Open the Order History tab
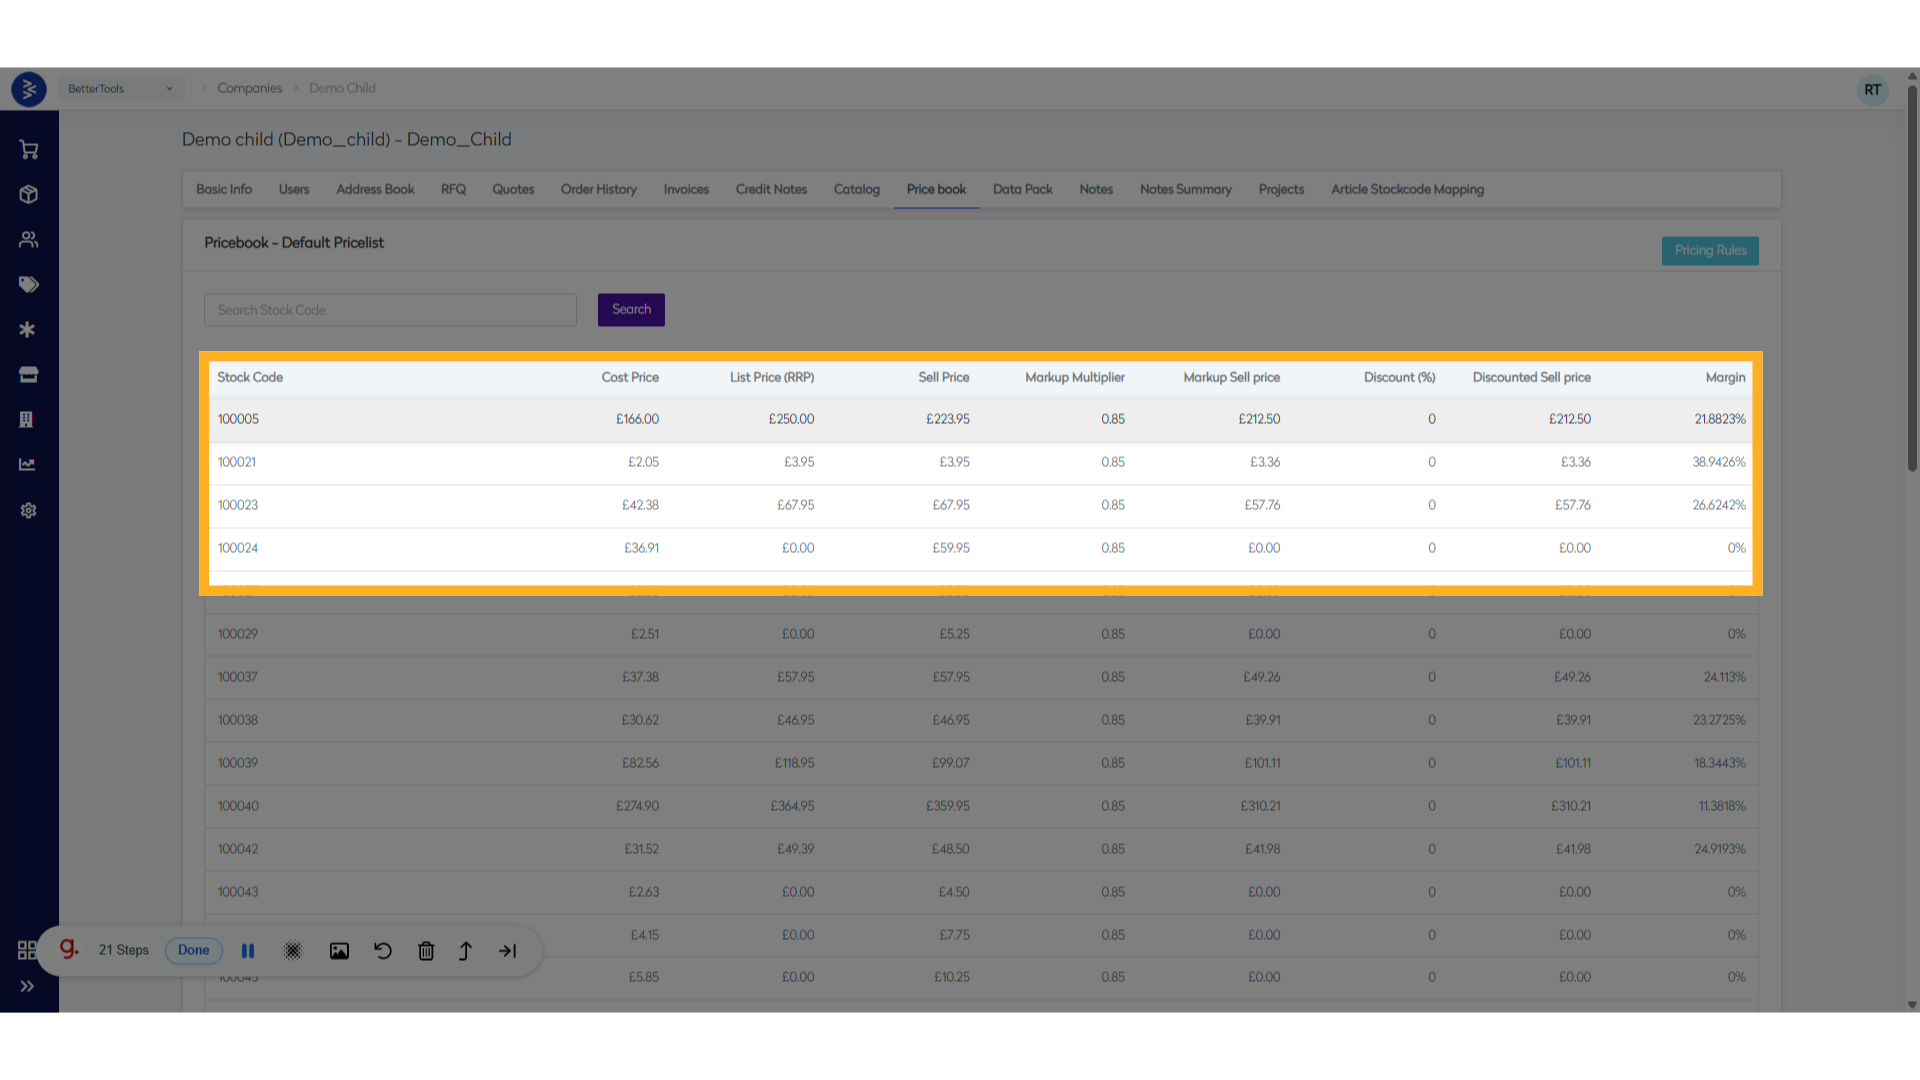 (598, 190)
